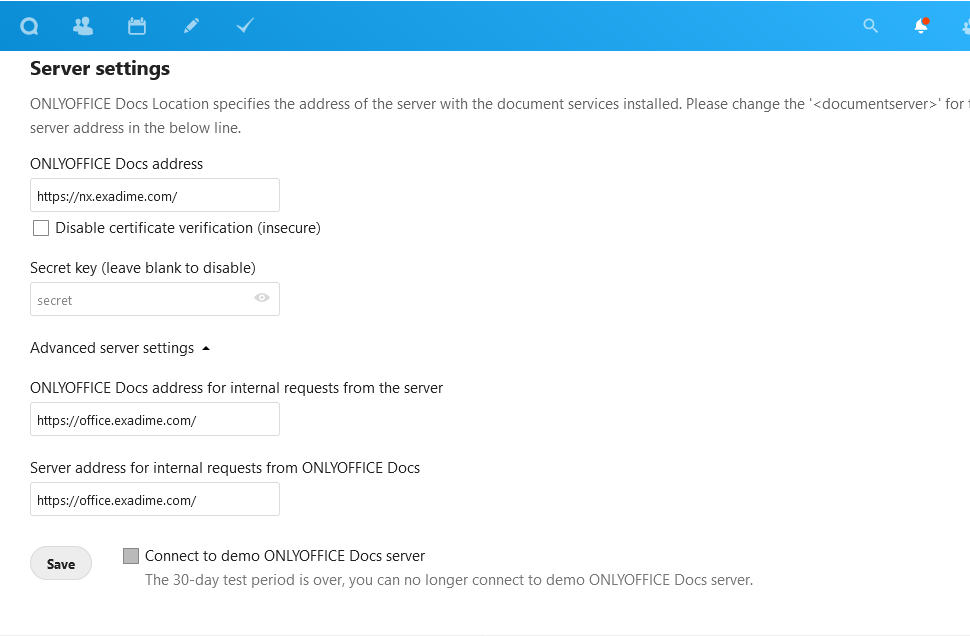Viewport: 970px width, 636px height.
Task: Open the Notes pencil icon
Action: click(191, 26)
